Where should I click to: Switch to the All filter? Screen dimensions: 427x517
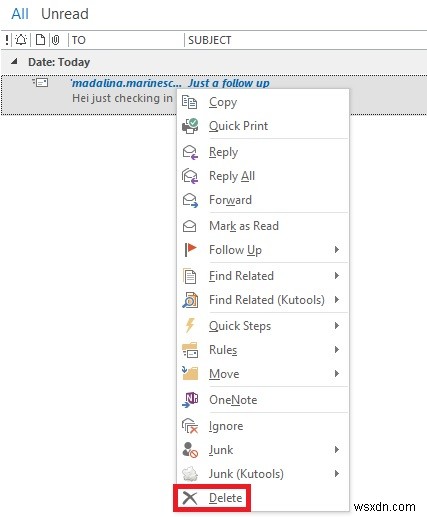pos(20,14)
